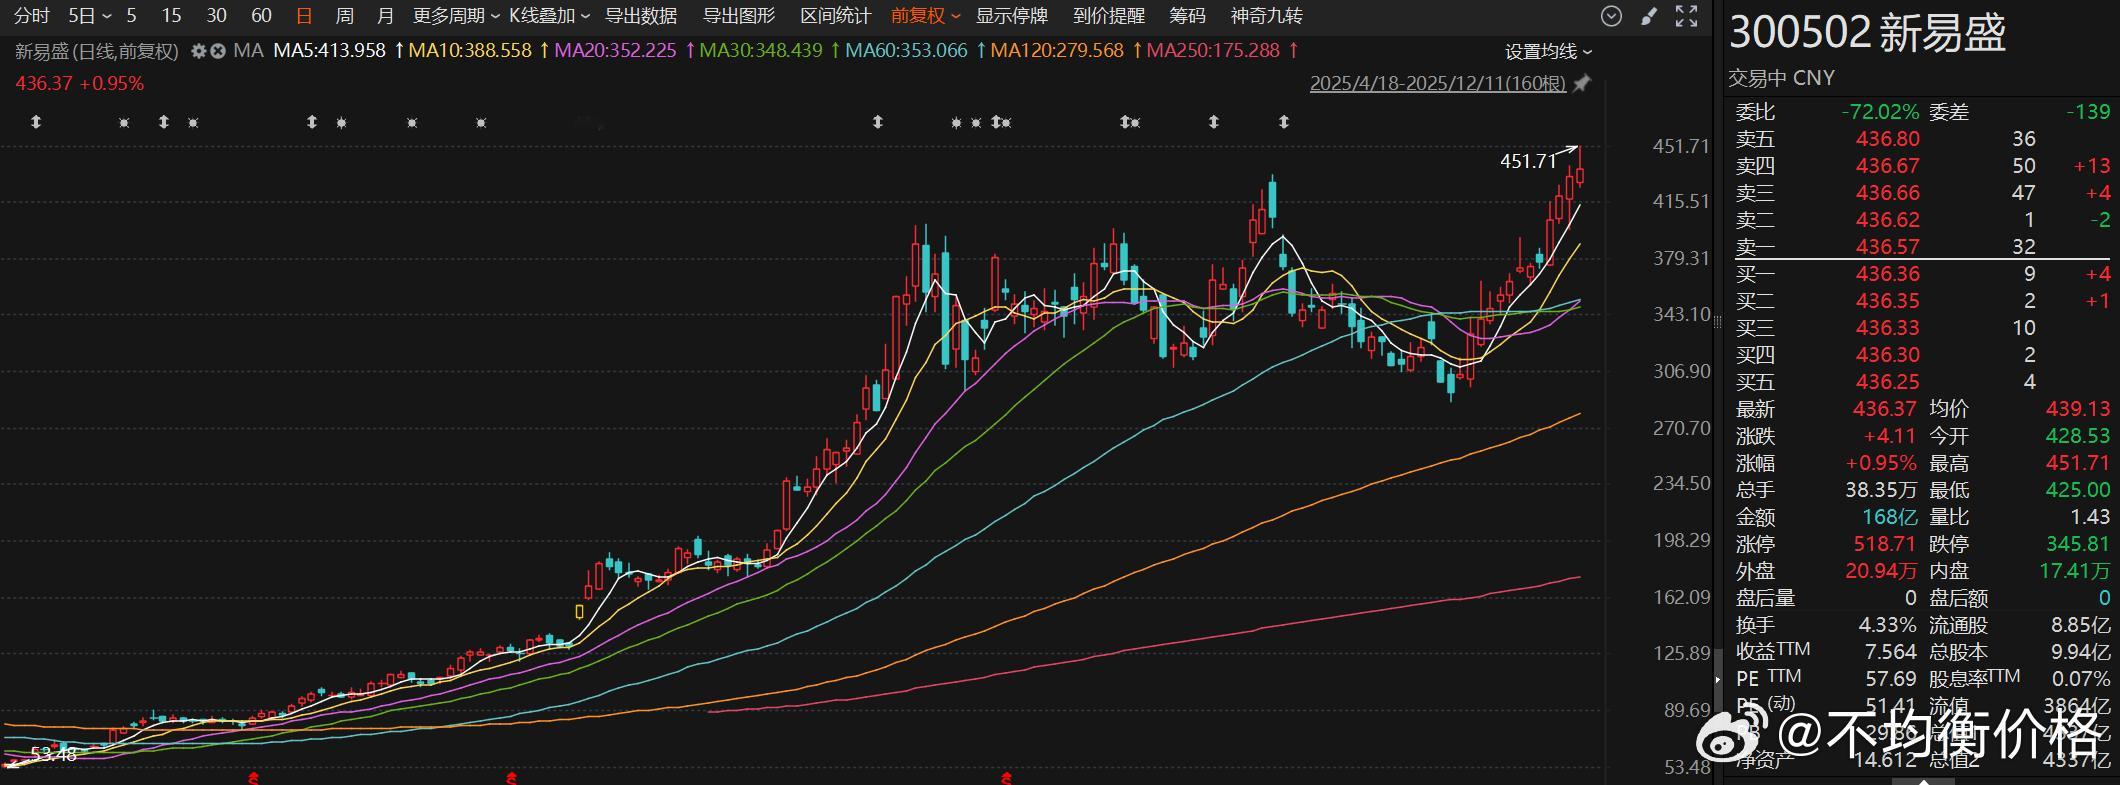Viewport: 2120px width, 785px height.
Task: Open the 前复权 adjustment dropdown
Action: pos(926,16)
